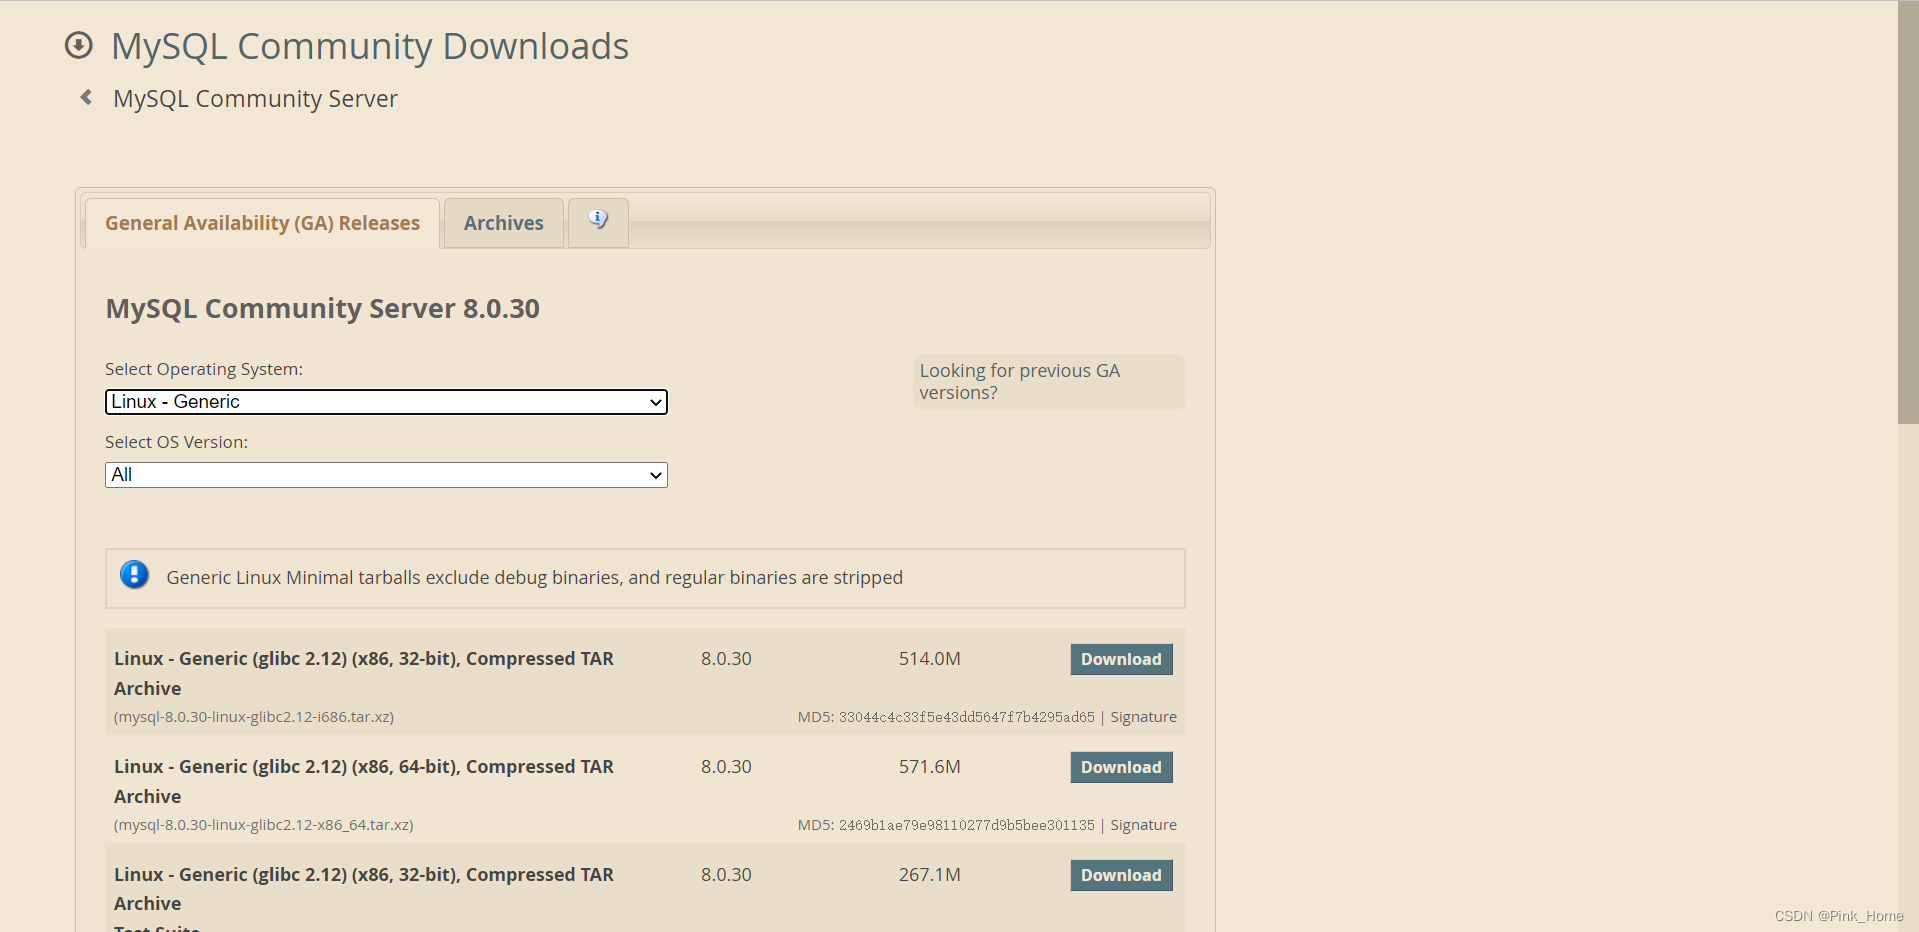1919x932 pixels.
Task: Click the back chevron beside MySQL Community Server
Action: [85, 97]
